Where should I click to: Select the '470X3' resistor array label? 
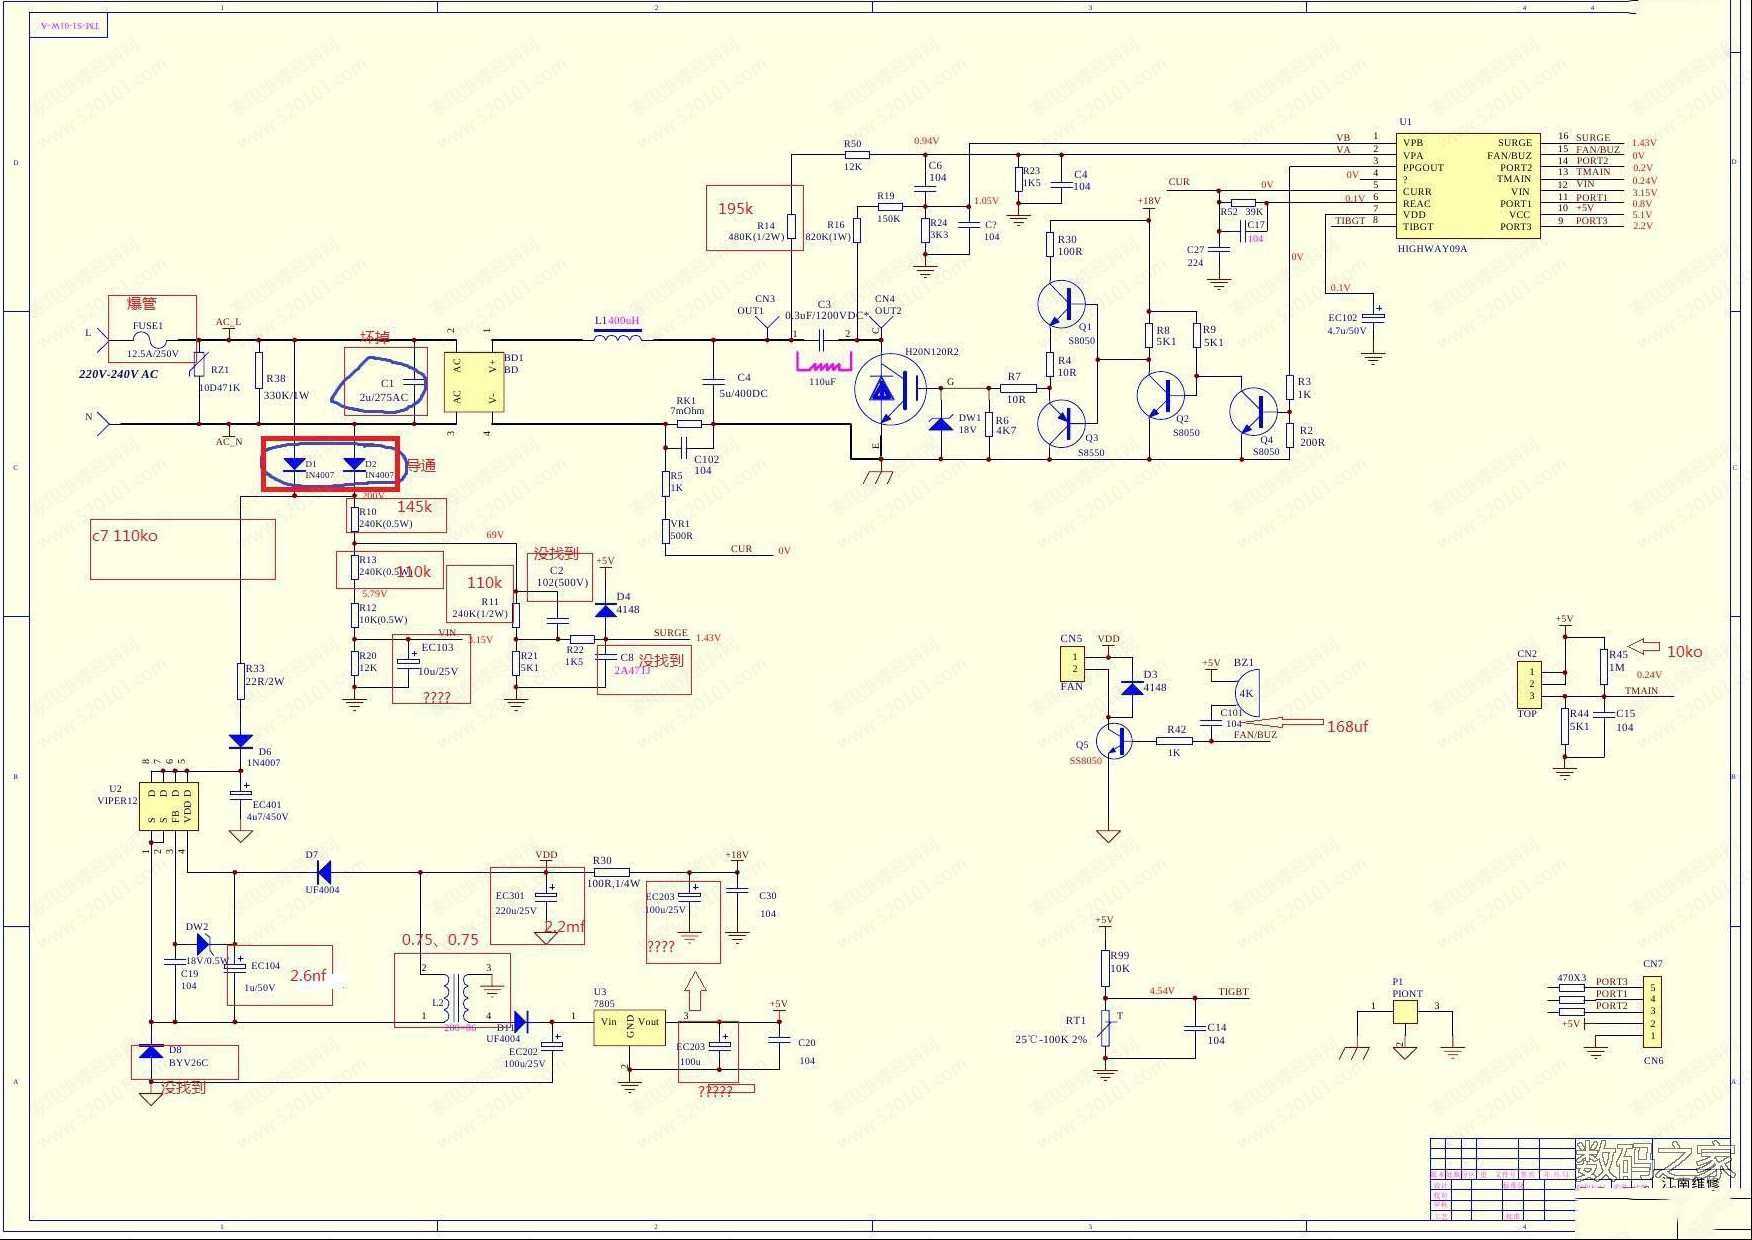(x=1571, y=977)
